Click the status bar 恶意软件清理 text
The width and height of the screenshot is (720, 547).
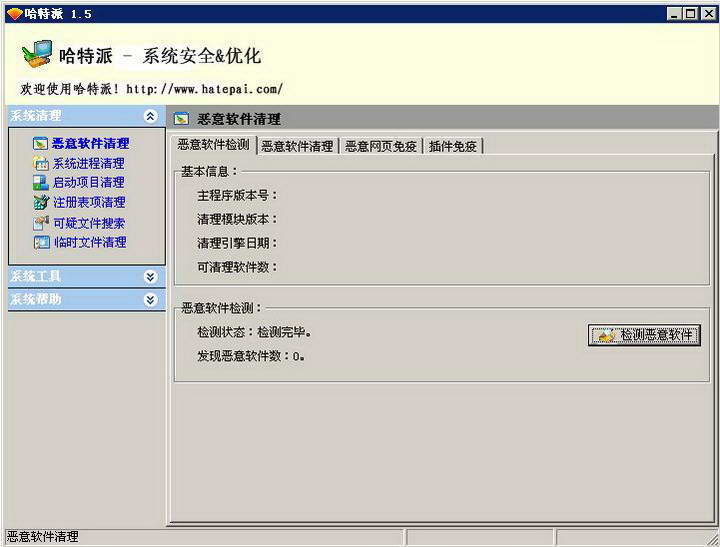point(43,537)
